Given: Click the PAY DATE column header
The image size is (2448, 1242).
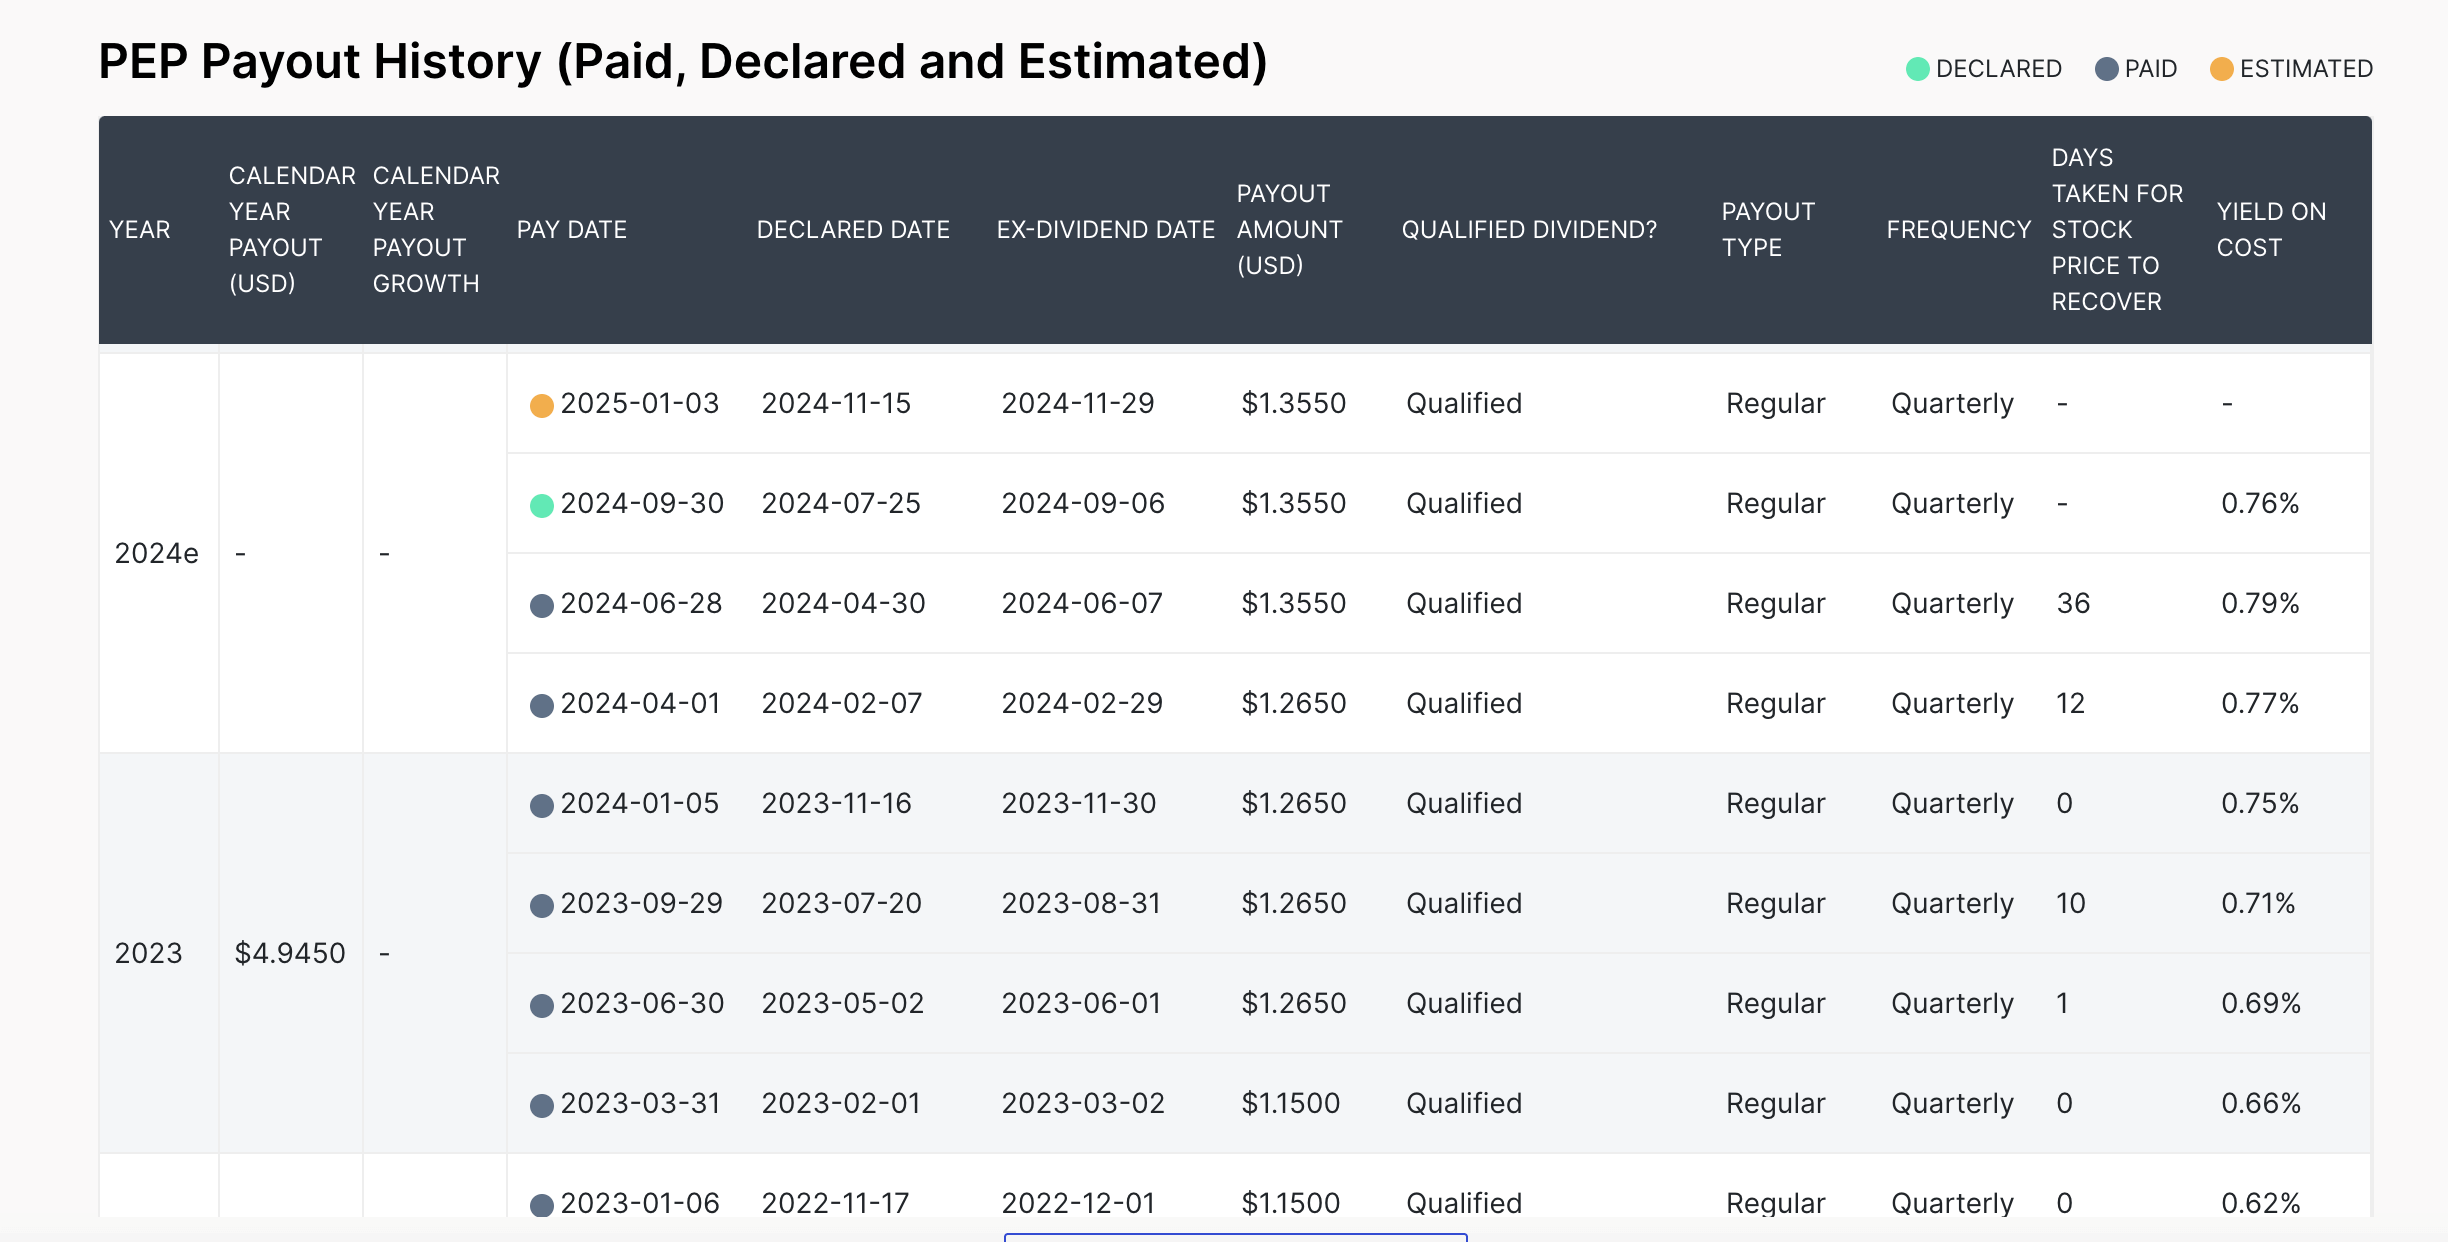Looking at the screenshot, I should point(571,230).
